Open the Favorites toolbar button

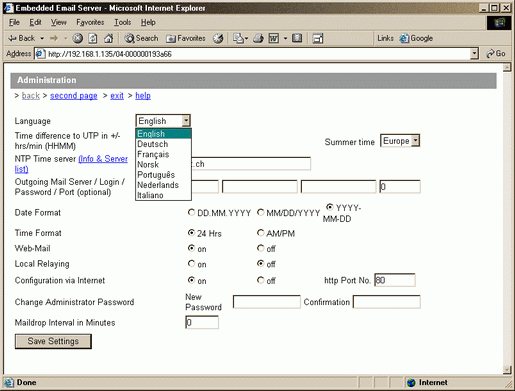(x=186, y=38)
